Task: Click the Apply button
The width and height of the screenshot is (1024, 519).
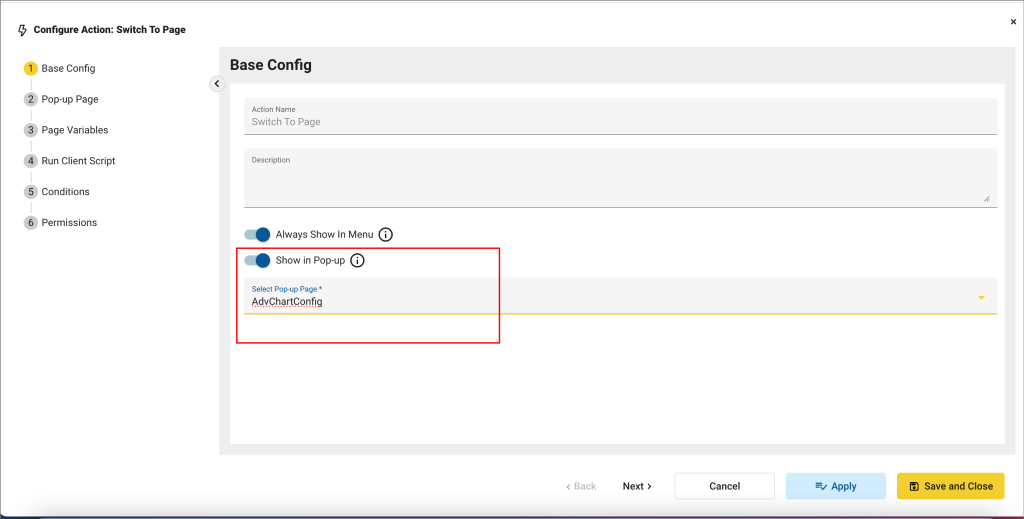Action: pos(835,486)
